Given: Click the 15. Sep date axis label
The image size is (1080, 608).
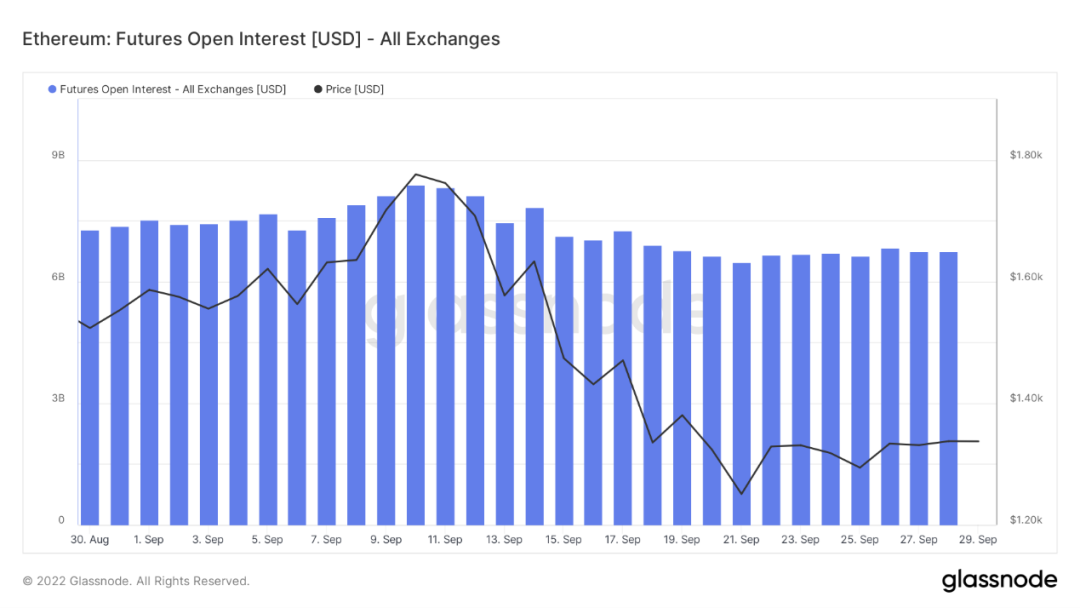Looking at the screenshot, I should pos(563,540).
